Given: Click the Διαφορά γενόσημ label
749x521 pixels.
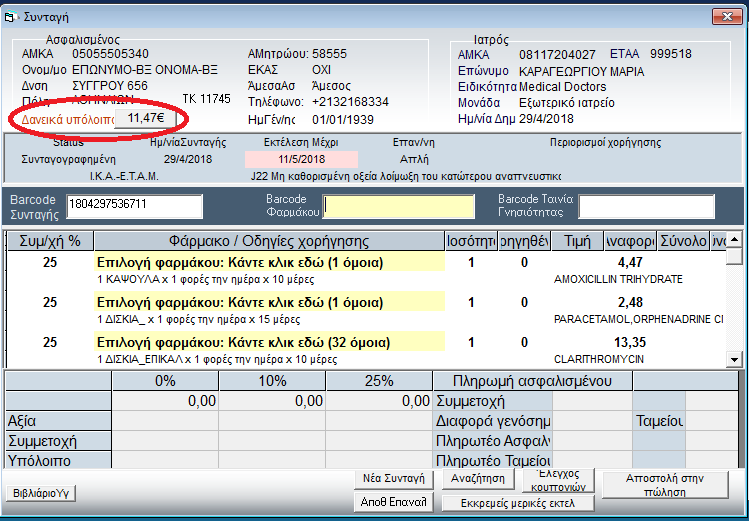Looking at the screenshot, I should pos(493,421).
